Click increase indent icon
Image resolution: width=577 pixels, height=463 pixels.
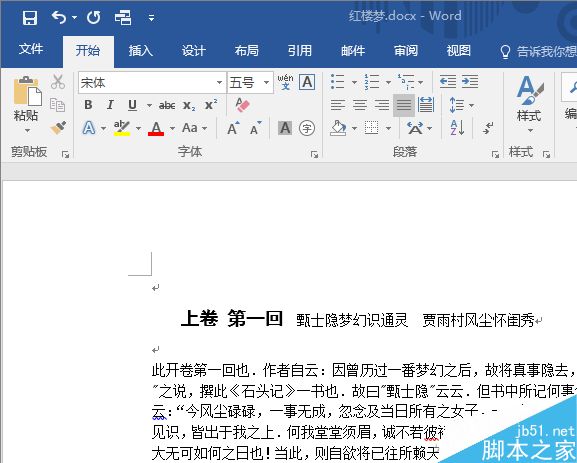coord(470,81)
